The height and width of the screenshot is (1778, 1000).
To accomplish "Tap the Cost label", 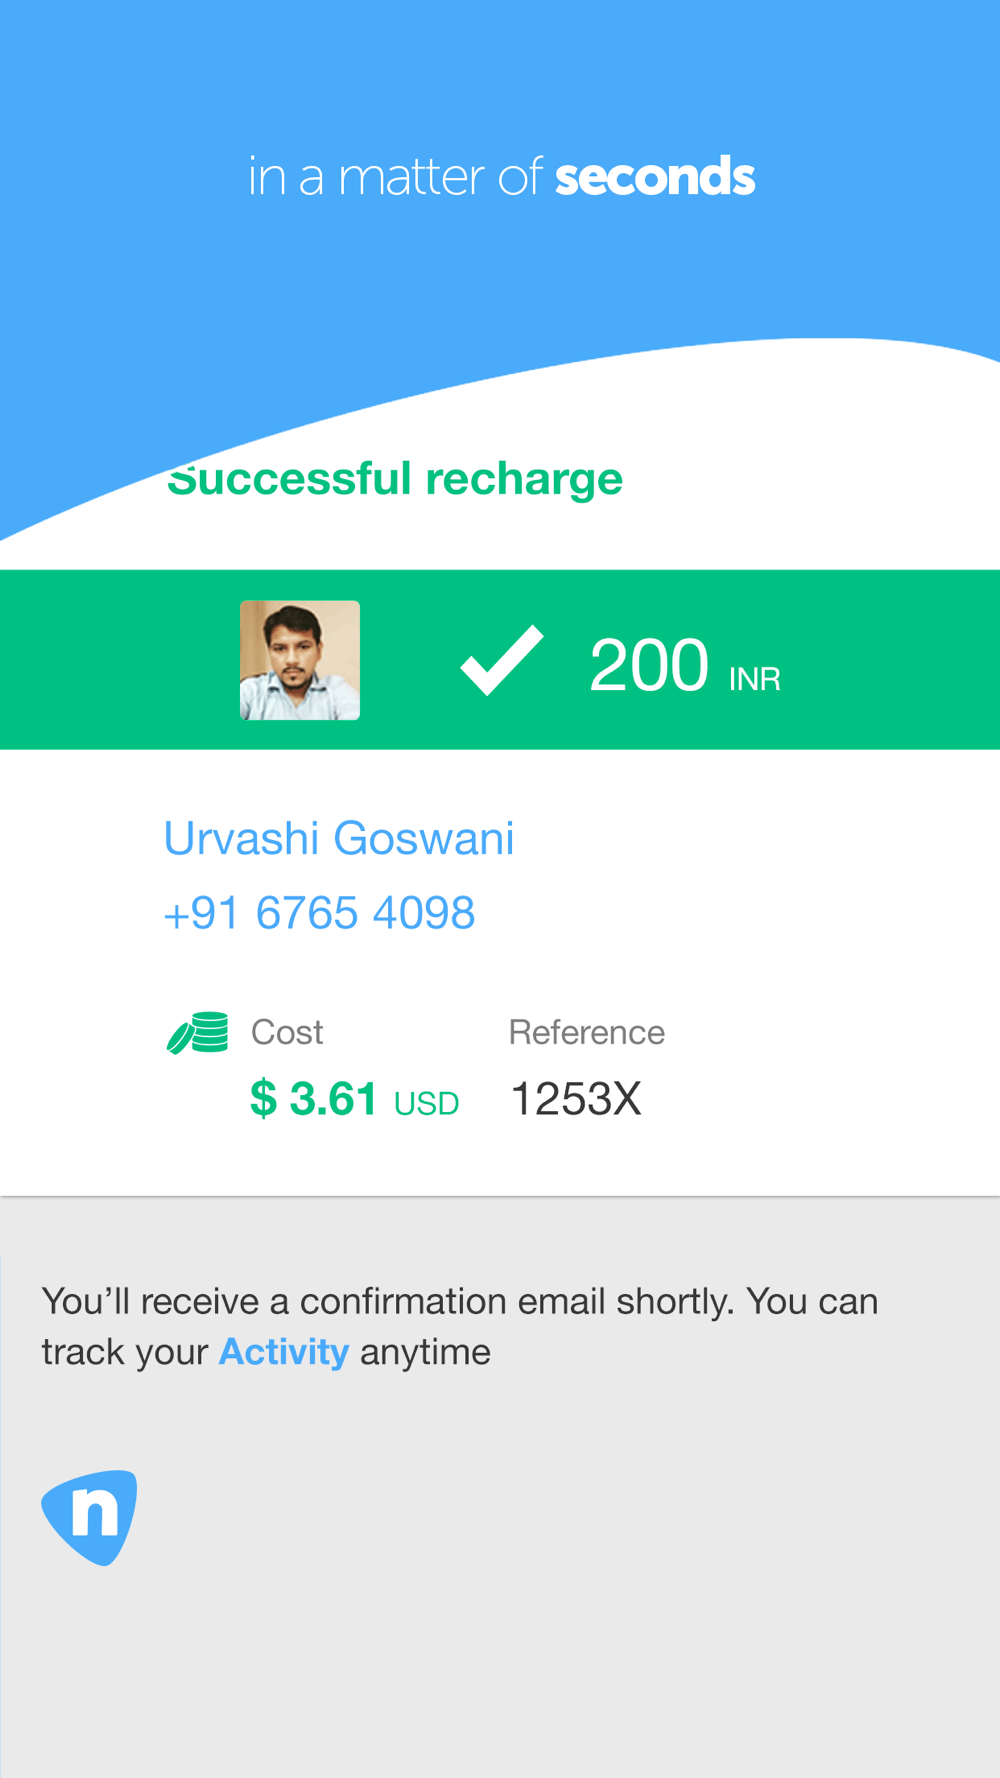I will click(287, 1032).
